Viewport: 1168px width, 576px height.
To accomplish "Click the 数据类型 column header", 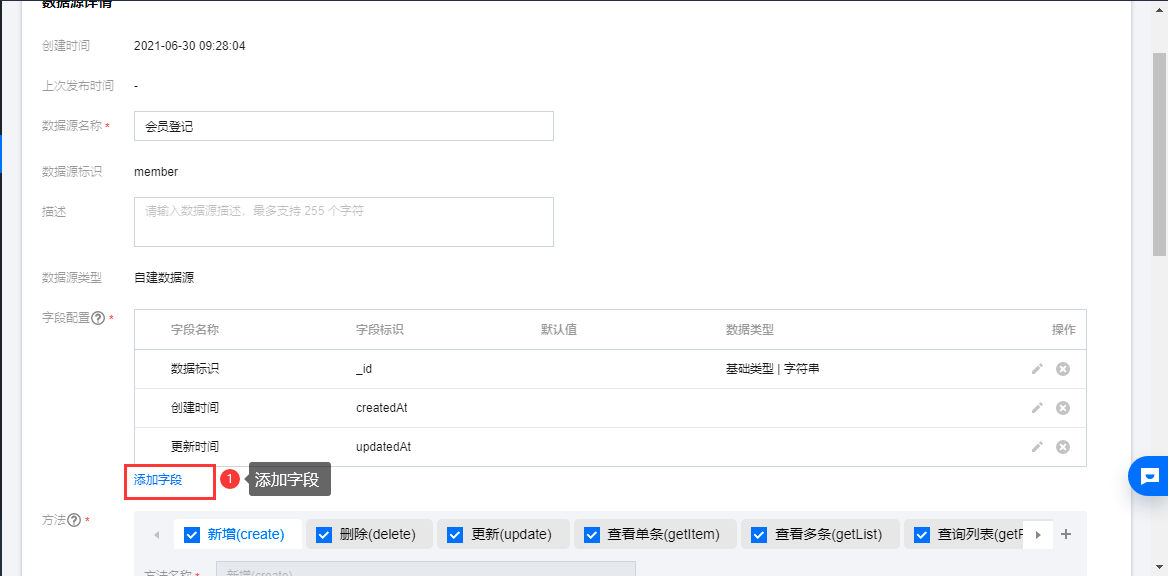I will pos(749,329).
